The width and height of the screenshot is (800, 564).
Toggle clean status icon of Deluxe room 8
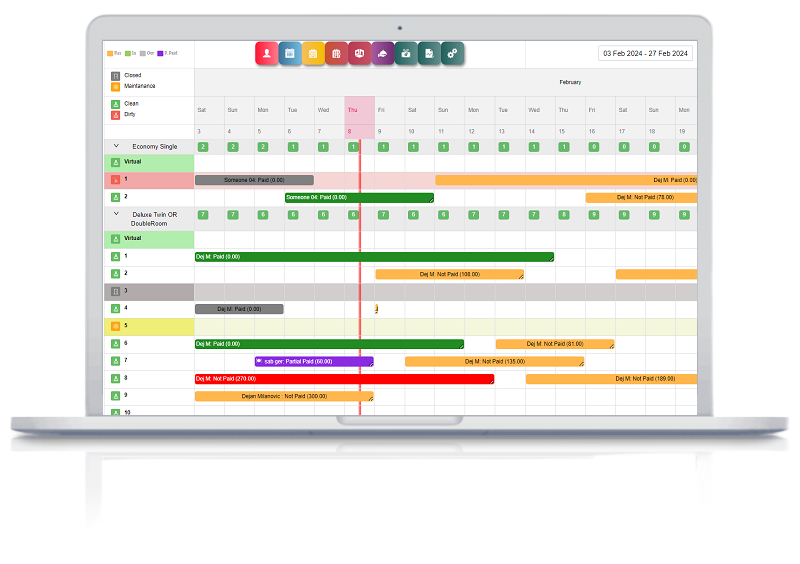coord(115,378)
